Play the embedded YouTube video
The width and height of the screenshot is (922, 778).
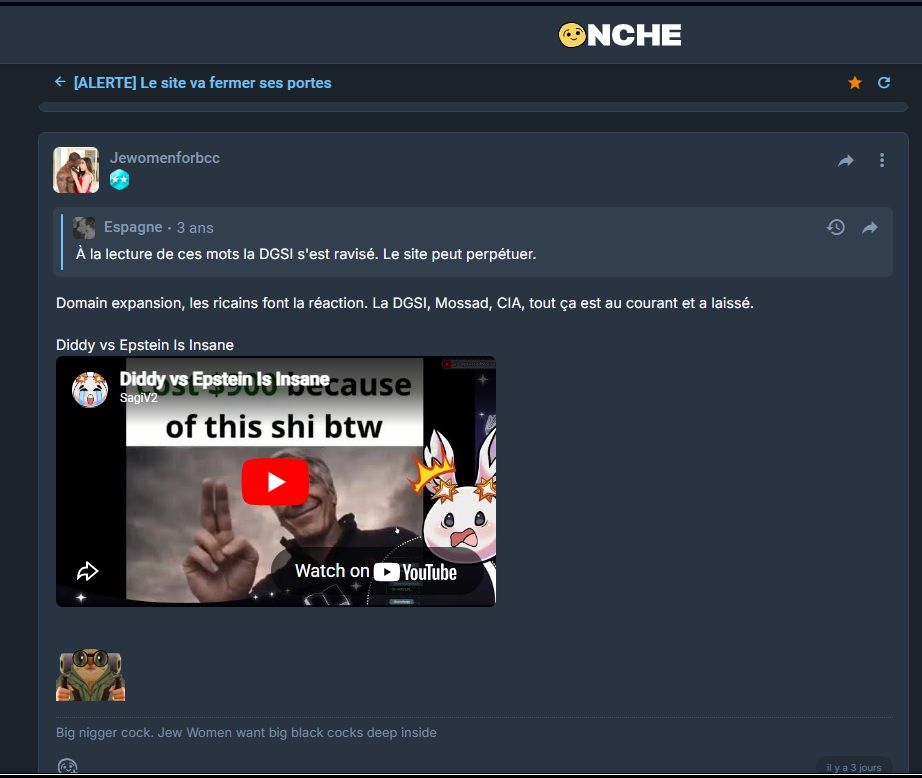[x=275, y=482]
